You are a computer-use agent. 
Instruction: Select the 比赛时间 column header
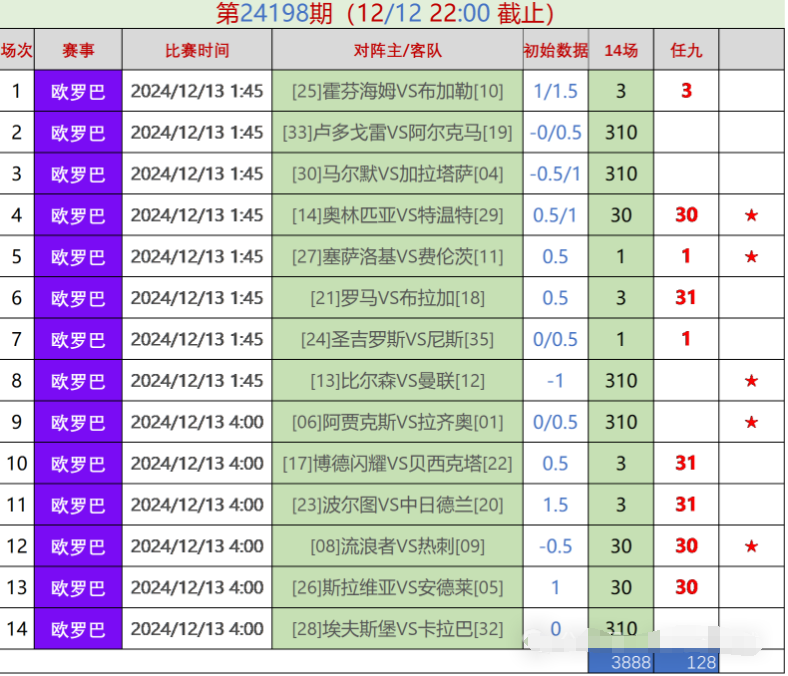[197, 50]
